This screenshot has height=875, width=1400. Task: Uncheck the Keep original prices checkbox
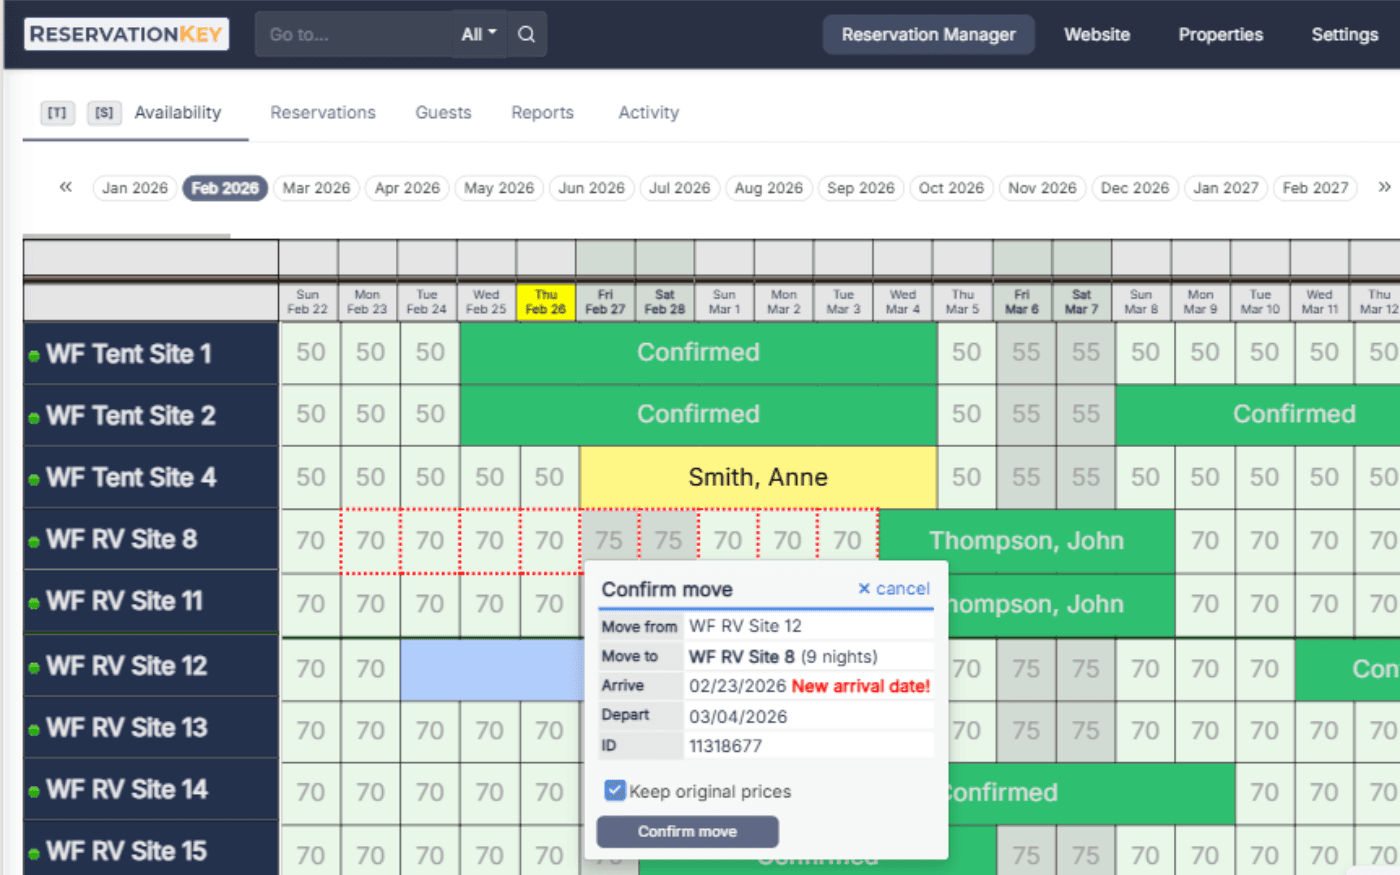[613, 790]
